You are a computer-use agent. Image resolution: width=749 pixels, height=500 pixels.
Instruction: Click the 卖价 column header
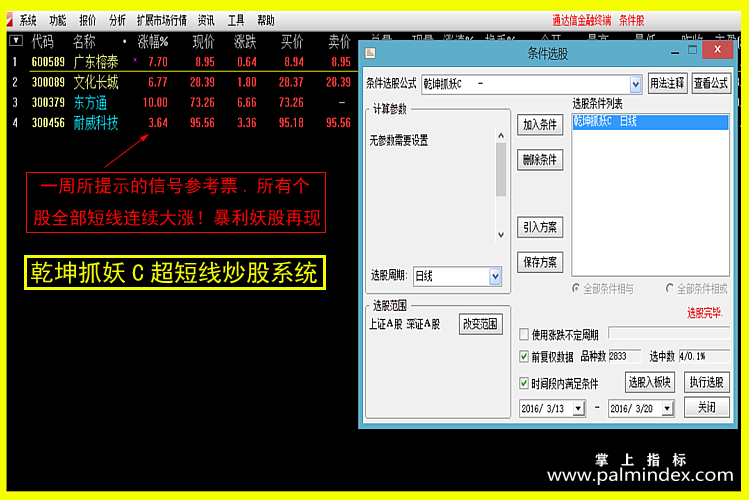[x=339, y=42]
